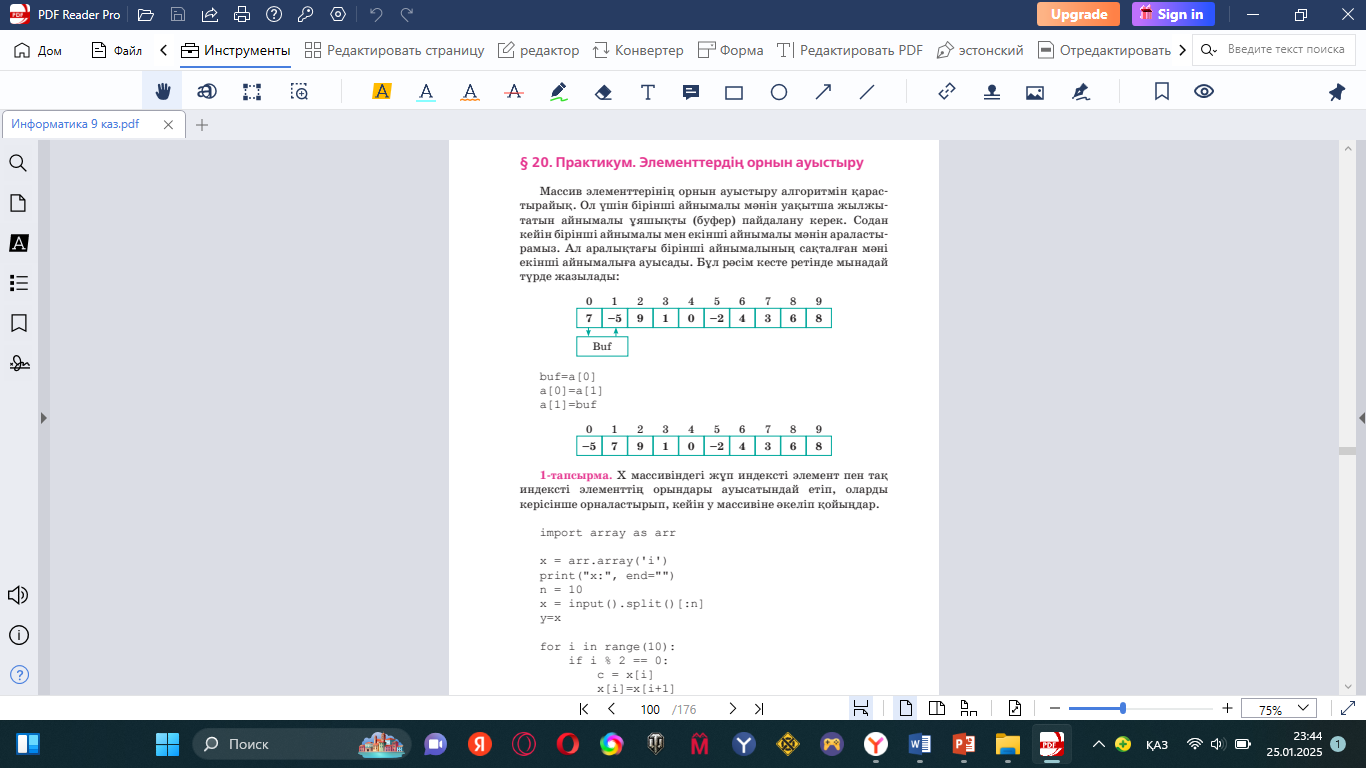Image resolution: width=1366 pixels, height=768 pixels.
Task: Pick the rectangle shape tool
Action: (x=734, y=92)
